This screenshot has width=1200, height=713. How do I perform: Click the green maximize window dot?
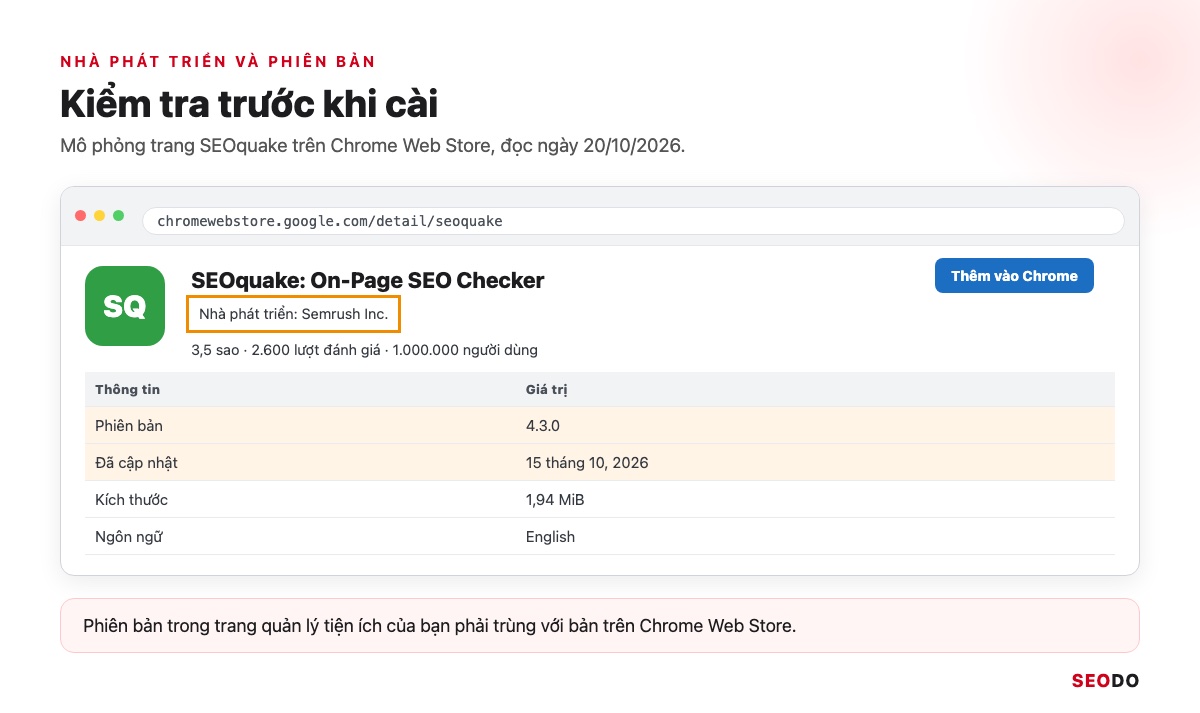[118, 215]
